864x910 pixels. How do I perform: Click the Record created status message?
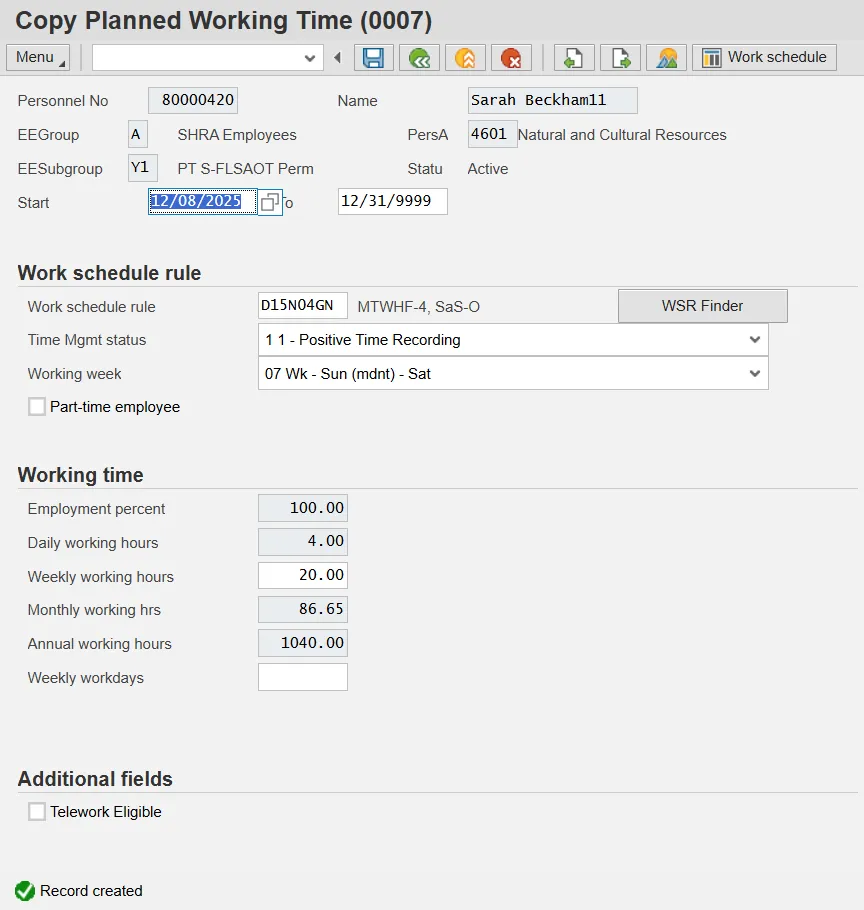(x=91, y=891)
